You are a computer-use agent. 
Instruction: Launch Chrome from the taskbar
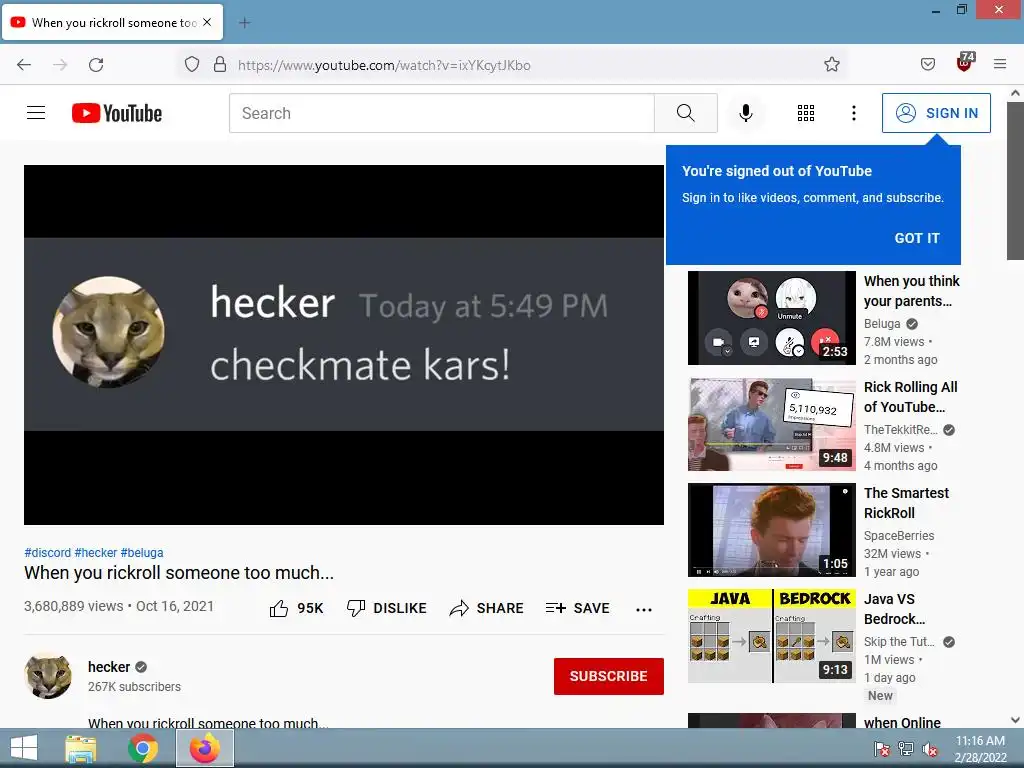click(143, 748)
